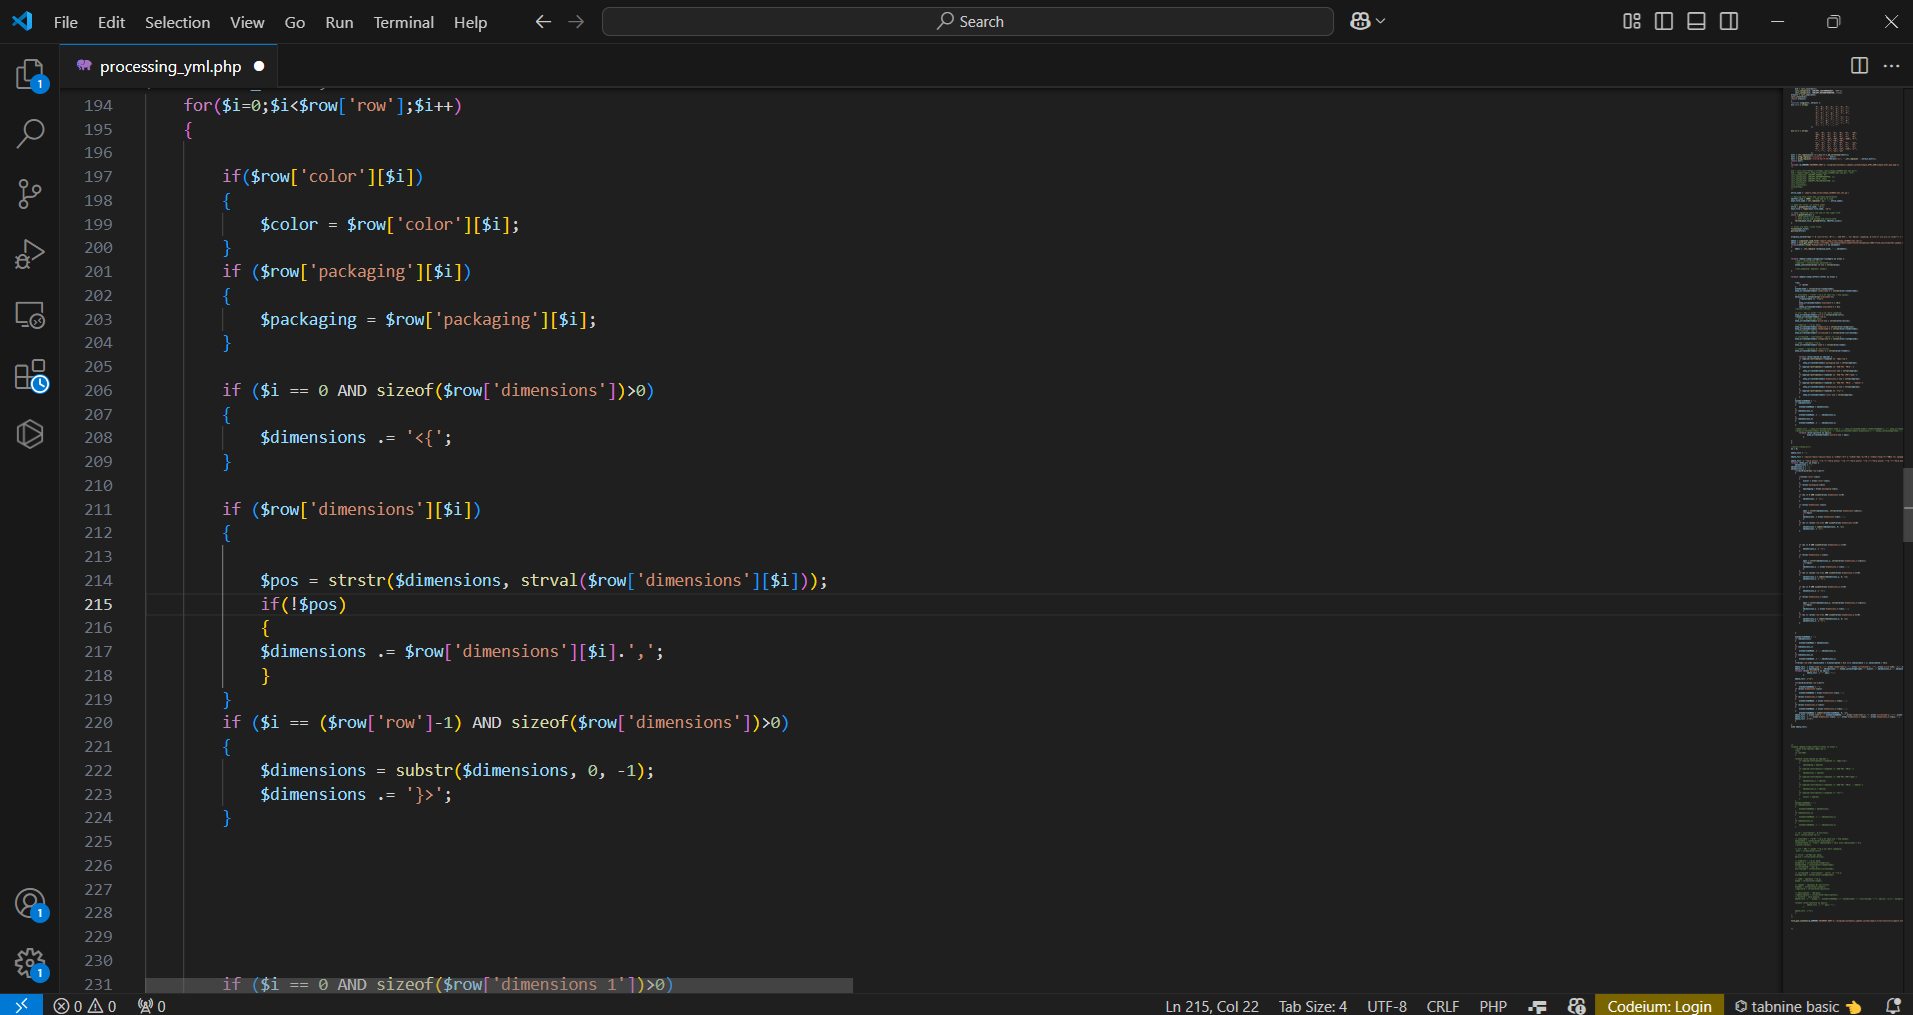The width and height of the screenshot is (1913, 1015).
Task: Expand the Copilot chat dropdown arrow
Action: (x=1381, y=21)
